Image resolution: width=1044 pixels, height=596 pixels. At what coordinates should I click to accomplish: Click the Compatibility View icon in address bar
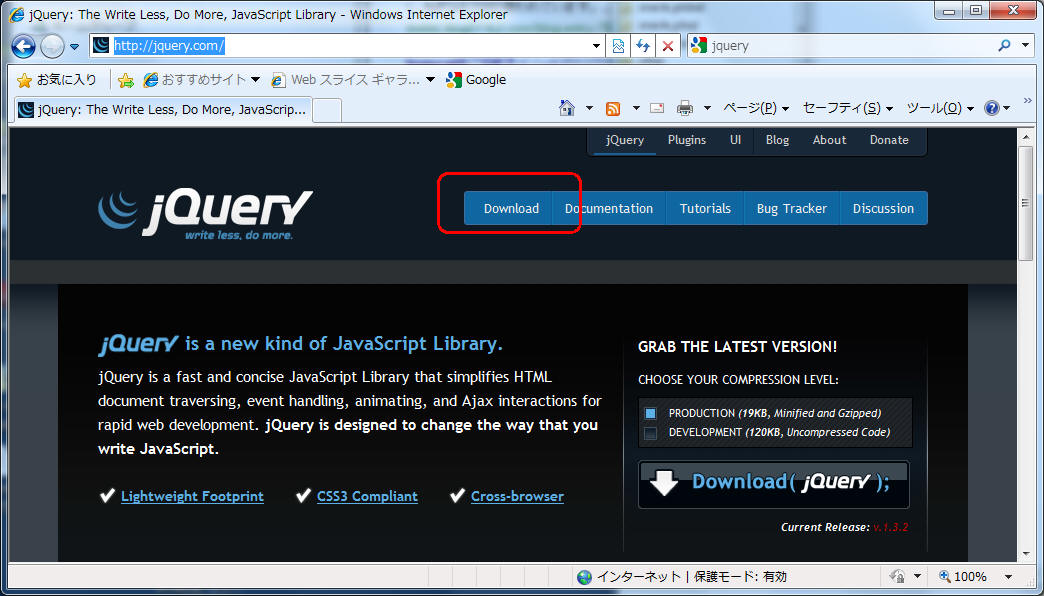coord(619,46)
